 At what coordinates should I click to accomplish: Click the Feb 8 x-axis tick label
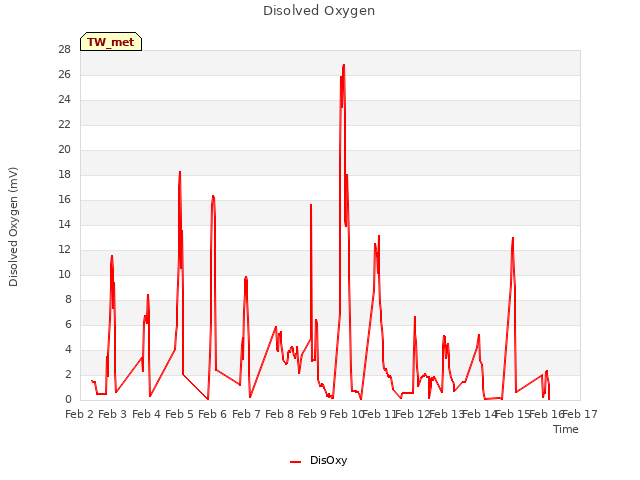279,414
